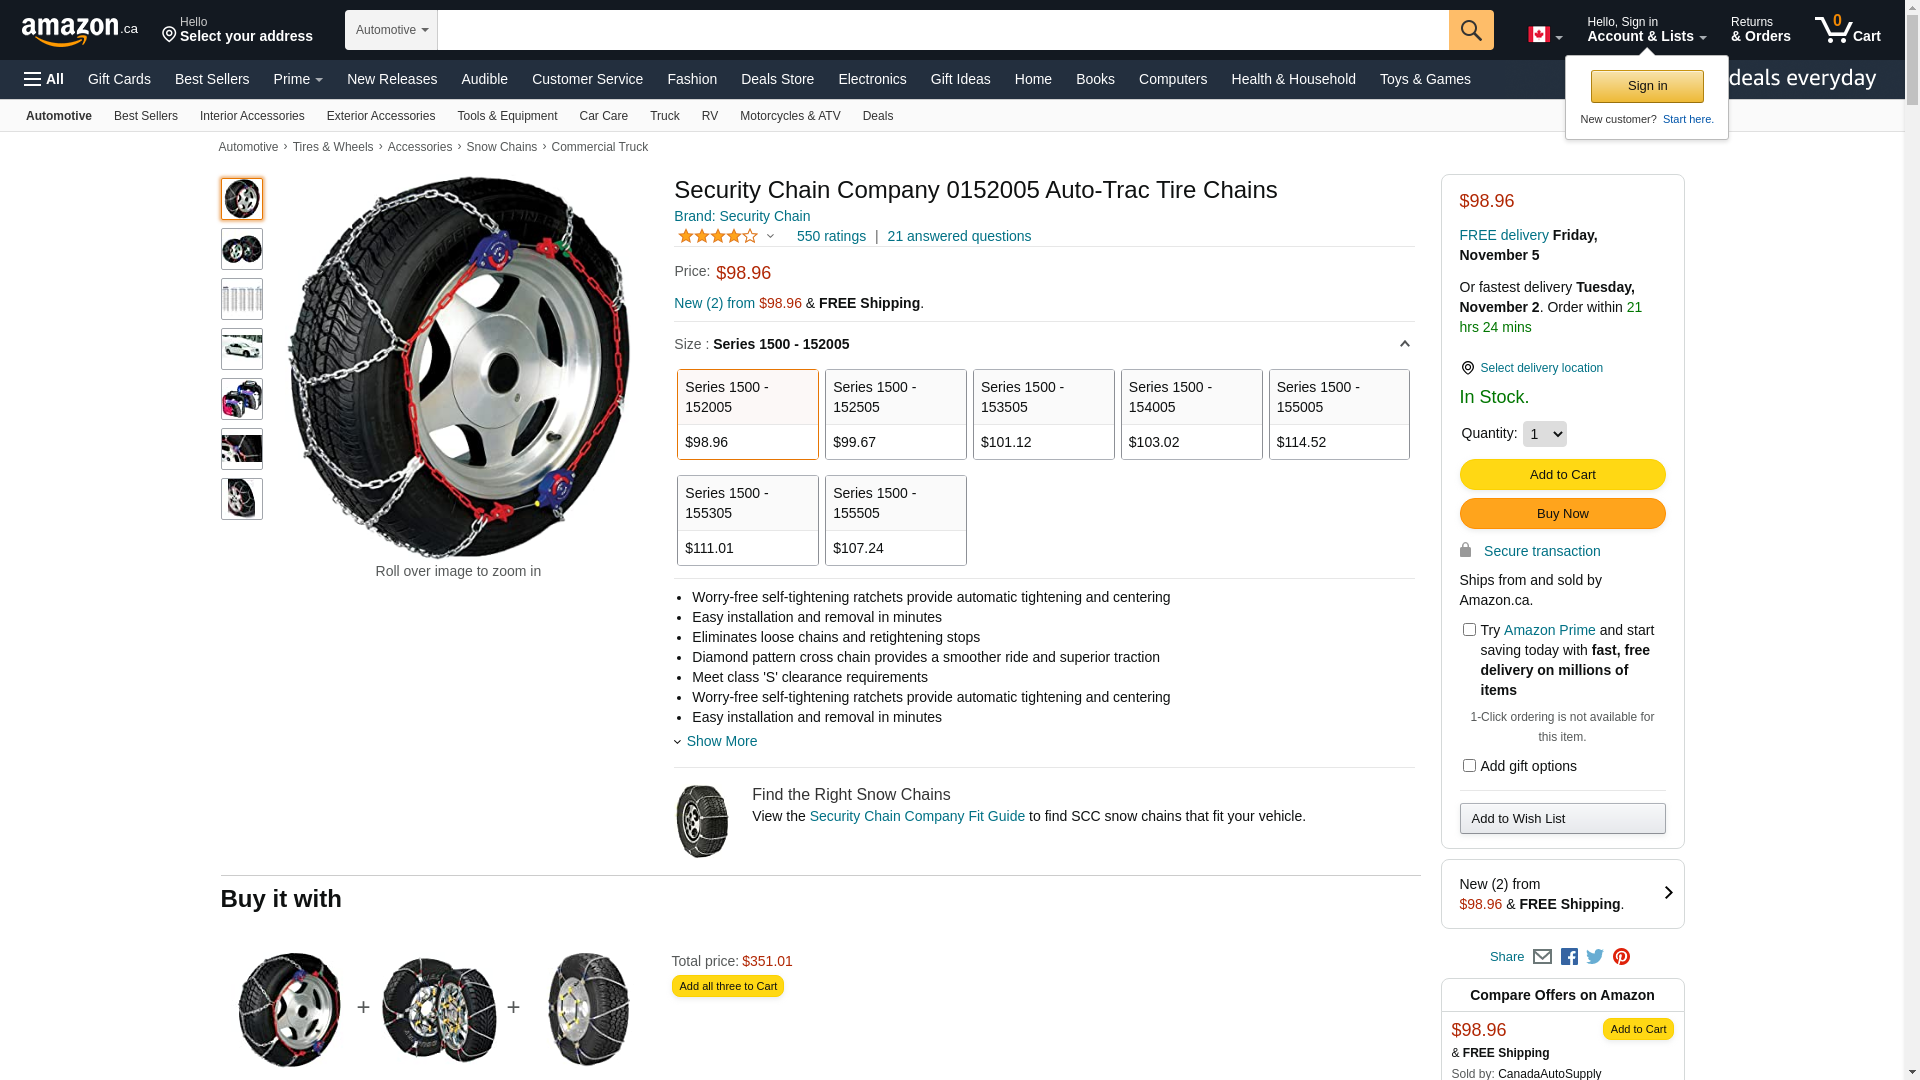Check the Try Amazon Prime checkbox
The image size is (1920, 1080).
(1469, 630)
